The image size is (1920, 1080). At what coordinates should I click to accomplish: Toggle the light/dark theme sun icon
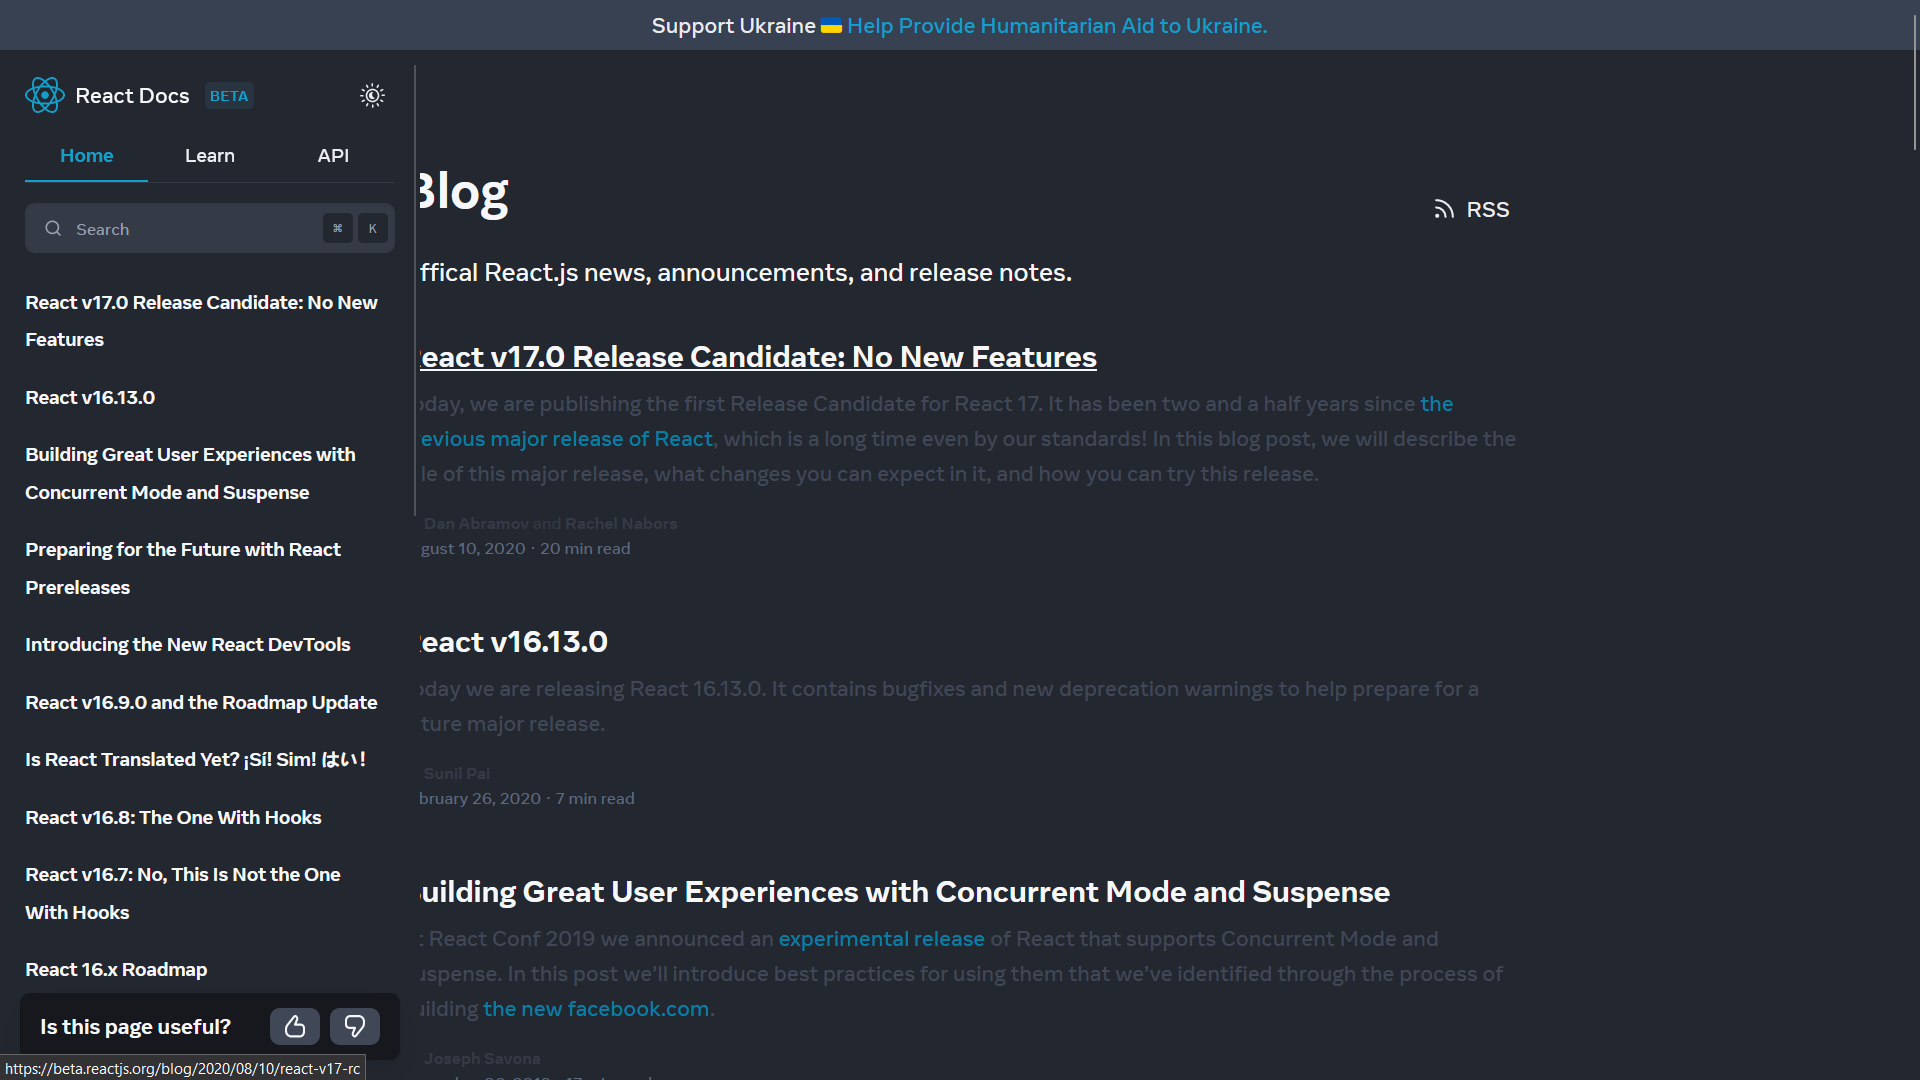tap(372, 96)
